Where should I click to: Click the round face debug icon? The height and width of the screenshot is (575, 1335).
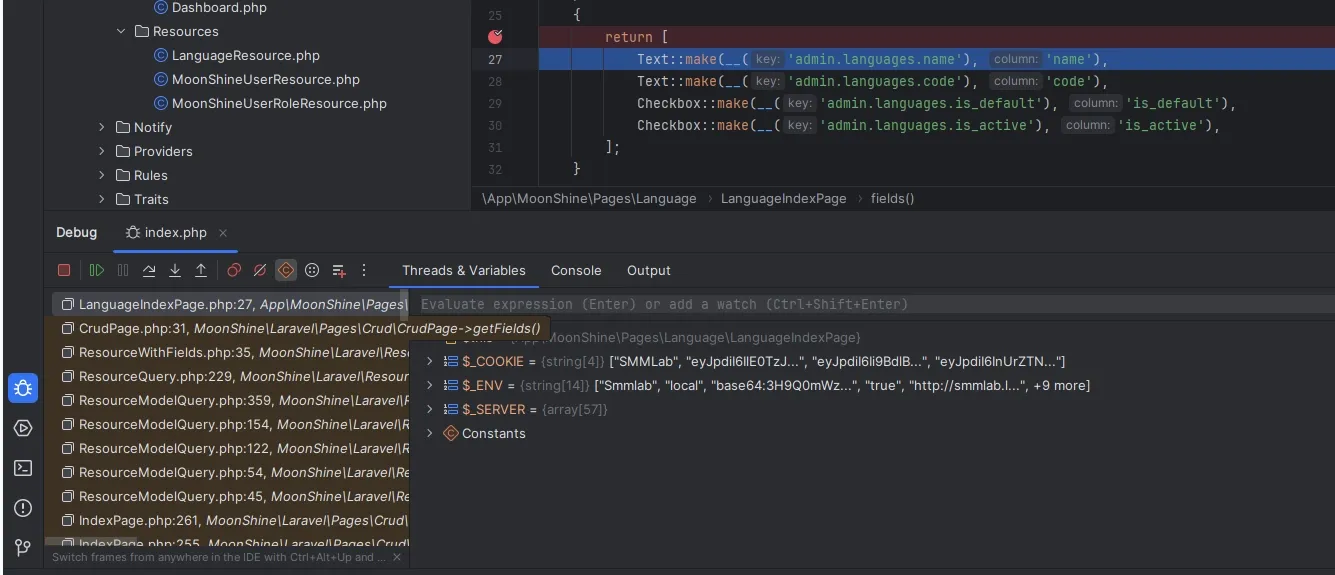[312, 270]
